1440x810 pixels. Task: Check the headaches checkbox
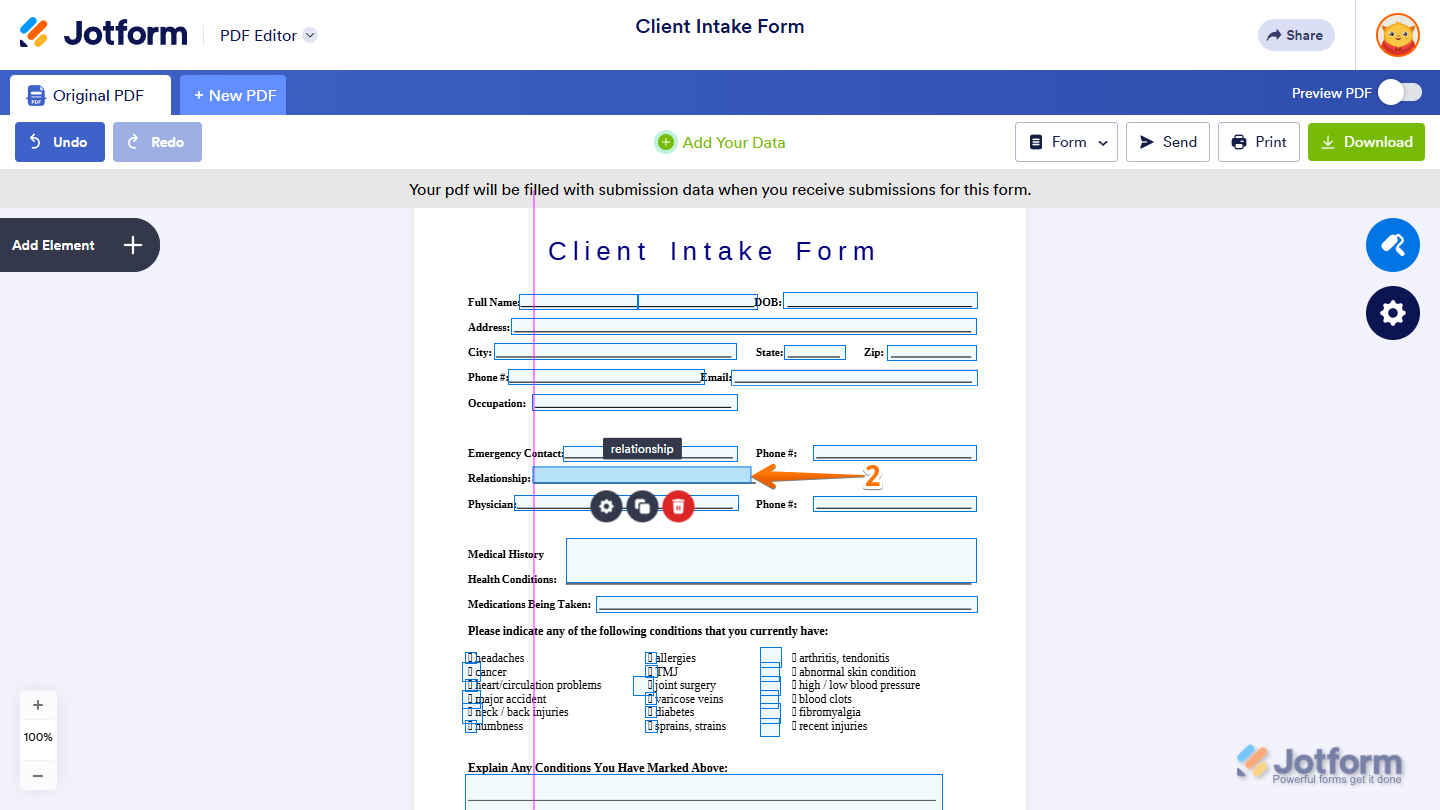(x=471, y=657)
